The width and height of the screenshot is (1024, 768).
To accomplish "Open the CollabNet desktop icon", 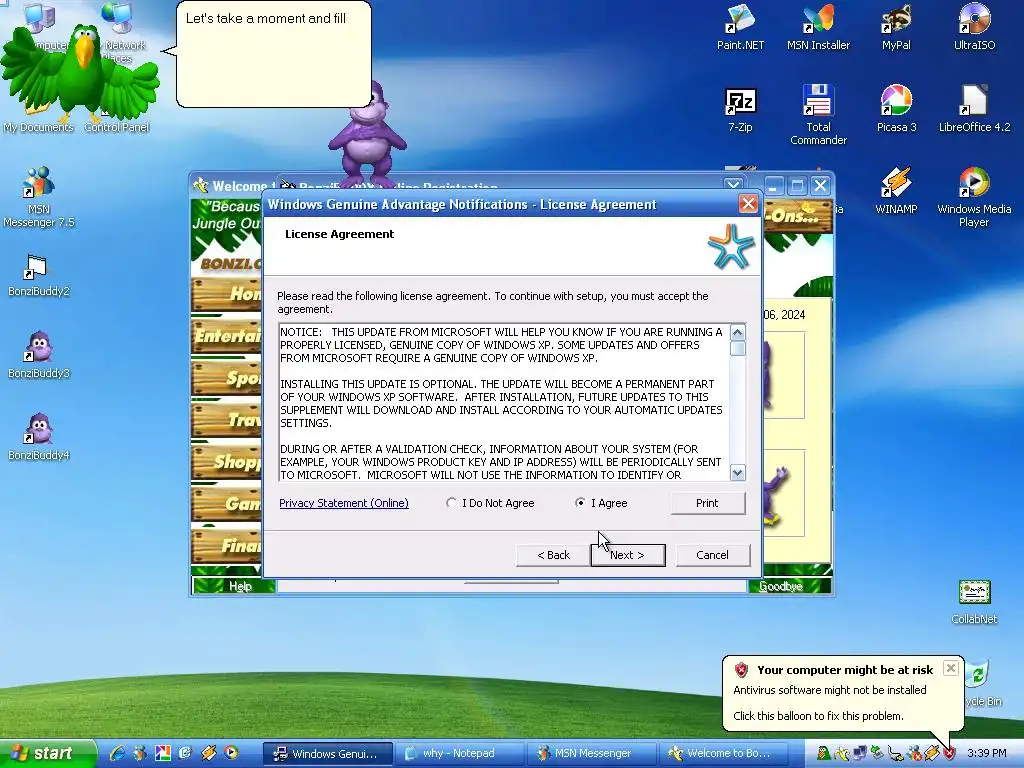I will point(974,602).
